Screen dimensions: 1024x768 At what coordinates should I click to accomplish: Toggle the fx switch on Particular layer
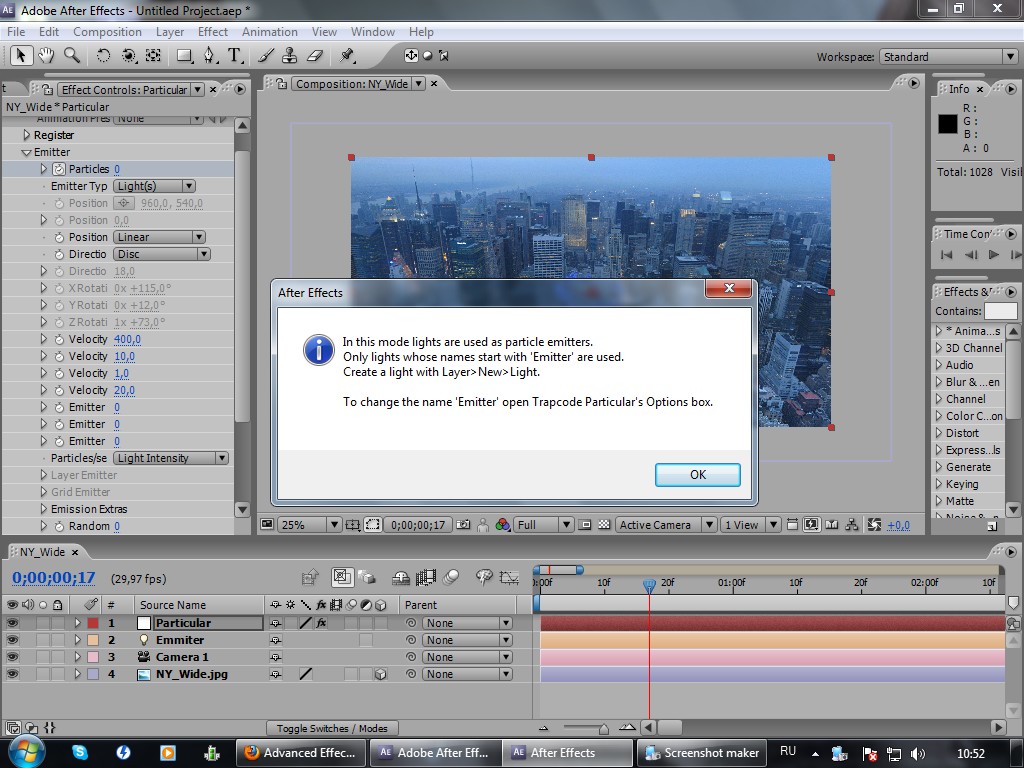[321, 623]
